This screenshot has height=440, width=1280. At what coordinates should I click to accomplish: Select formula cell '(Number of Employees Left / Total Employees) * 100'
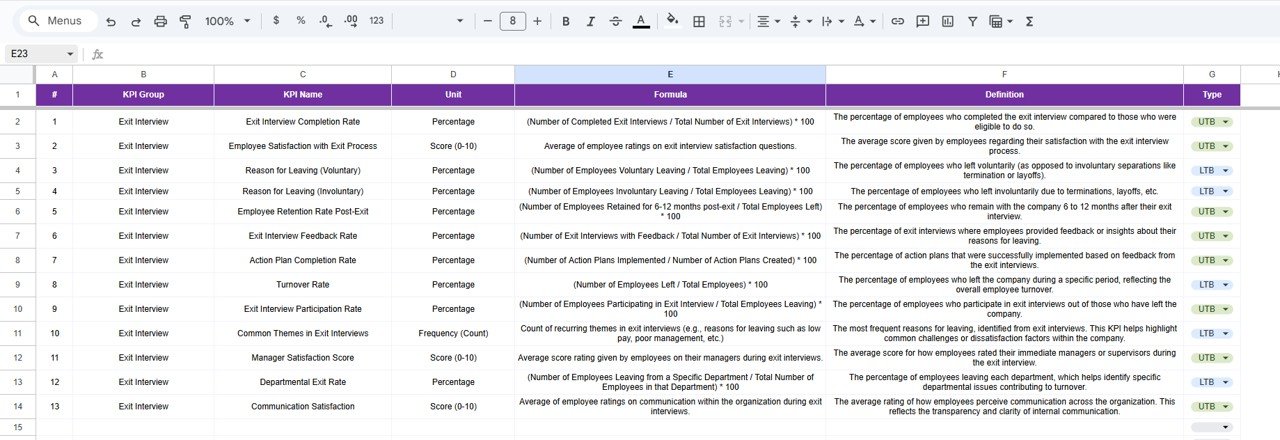pyautogui.click(x=670, y=285)
